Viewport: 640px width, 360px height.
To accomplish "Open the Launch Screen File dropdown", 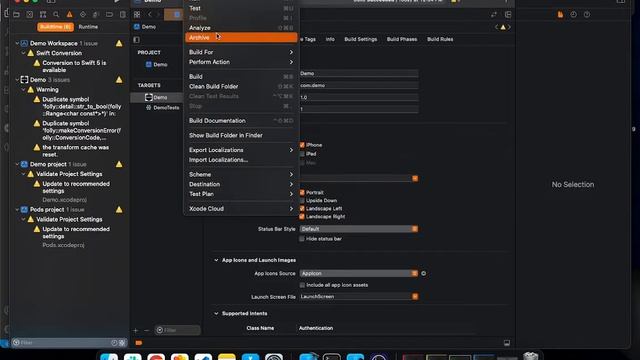I will click(359, 297).
